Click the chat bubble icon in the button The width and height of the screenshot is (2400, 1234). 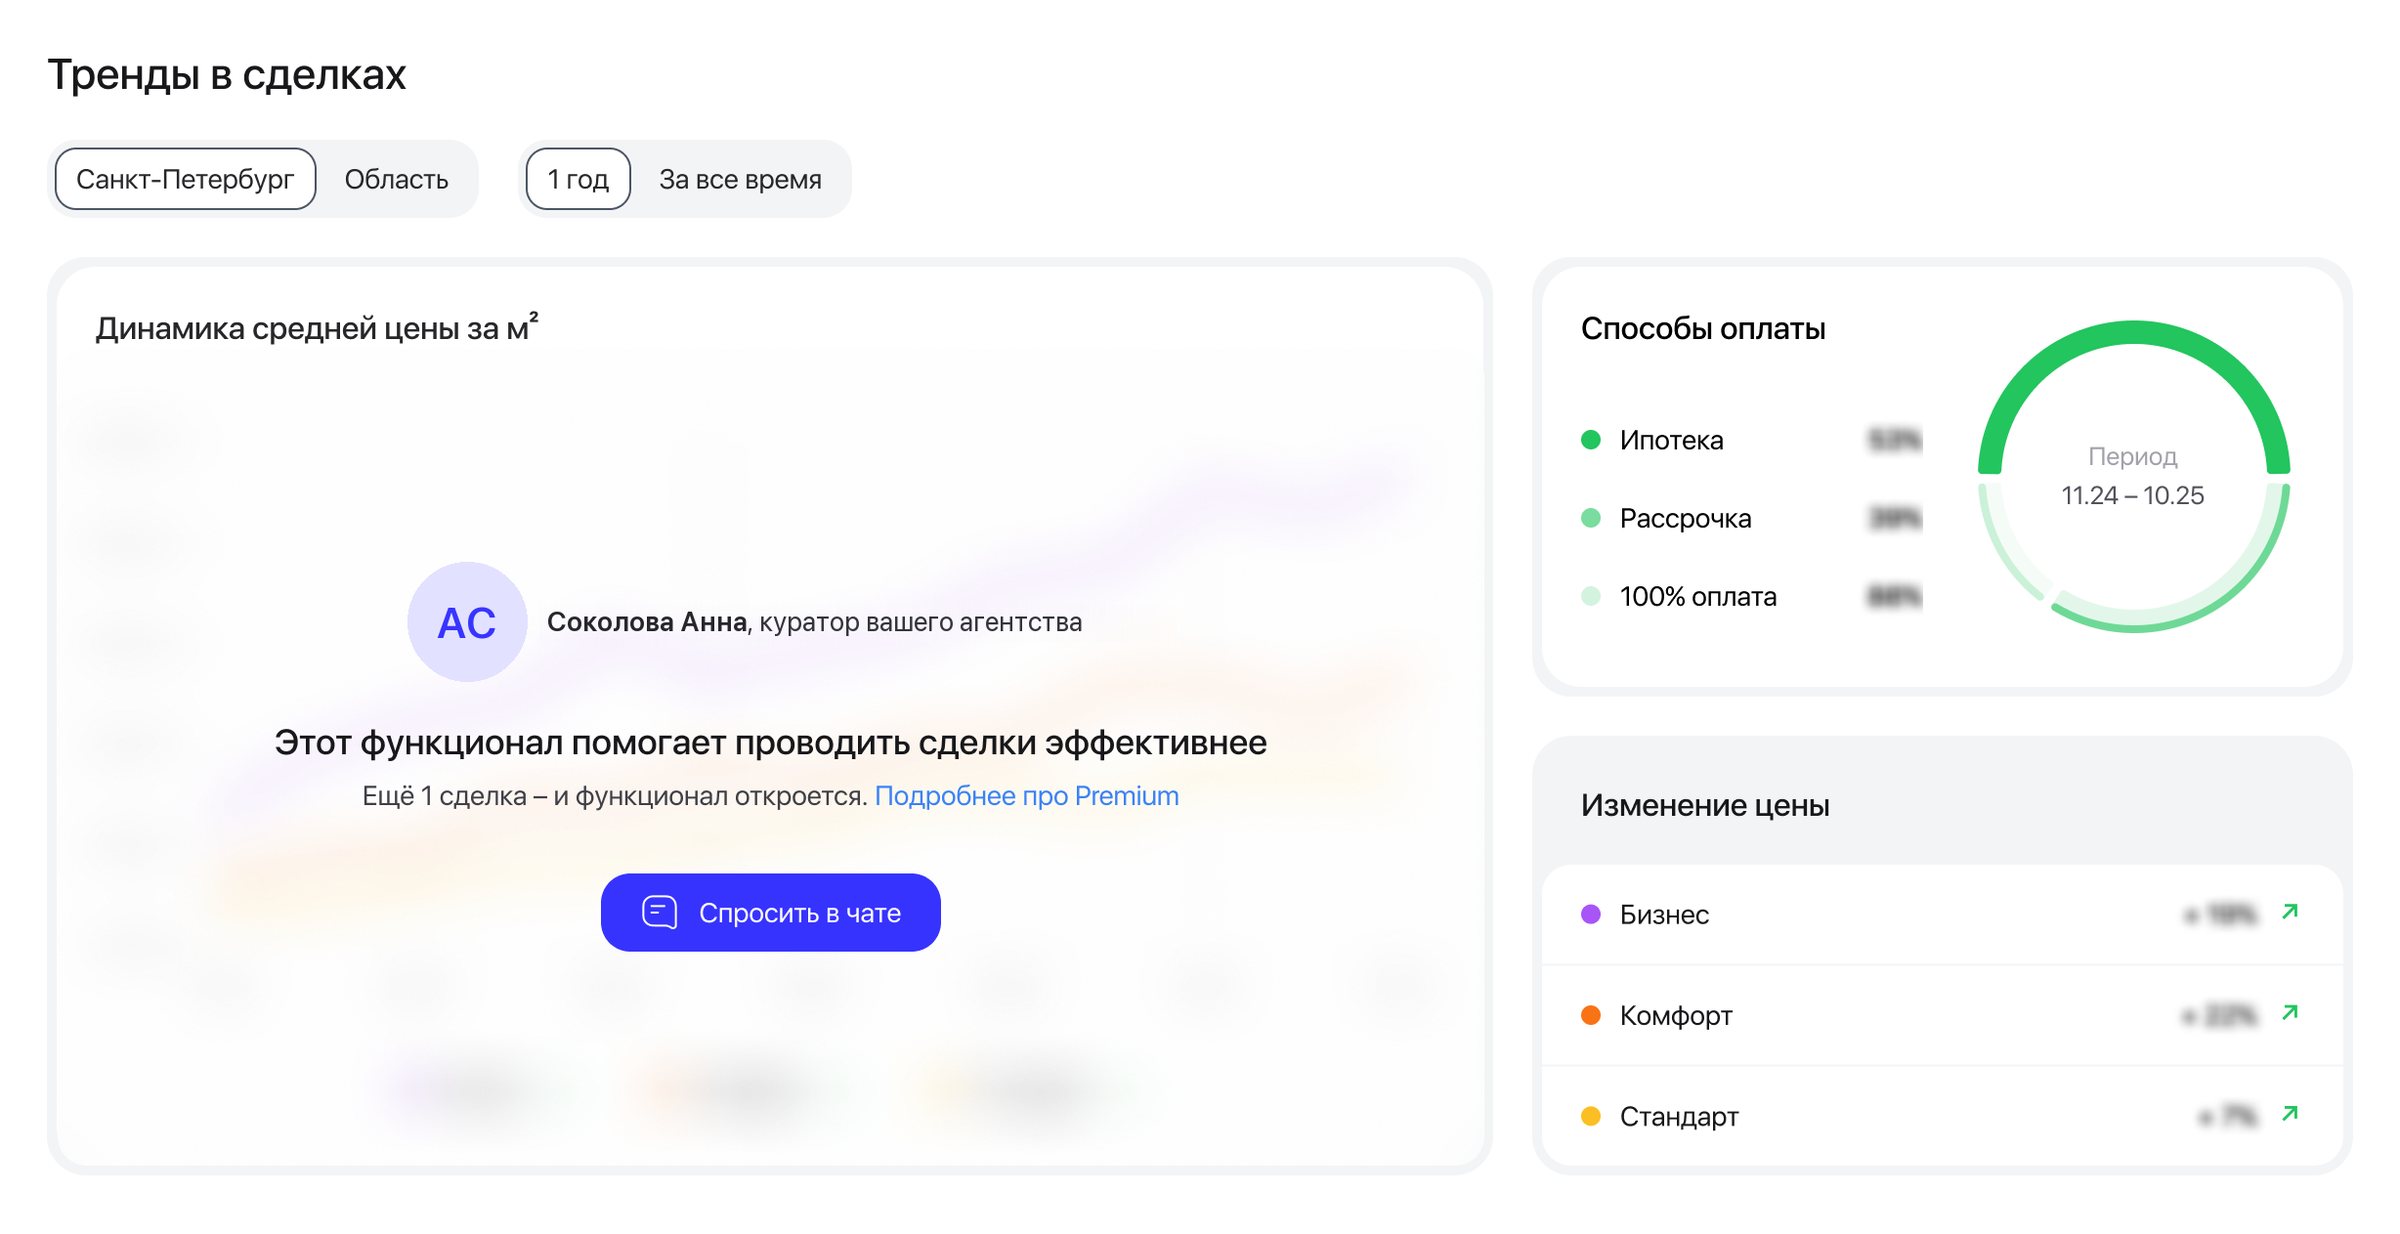(659, 912)
